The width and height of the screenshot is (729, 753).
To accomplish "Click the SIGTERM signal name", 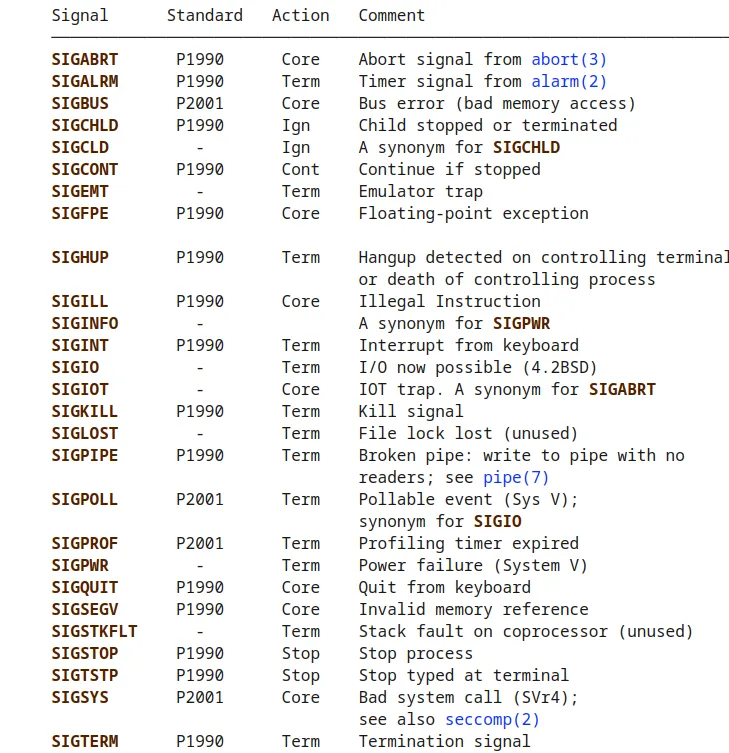I will pos(85,741).
